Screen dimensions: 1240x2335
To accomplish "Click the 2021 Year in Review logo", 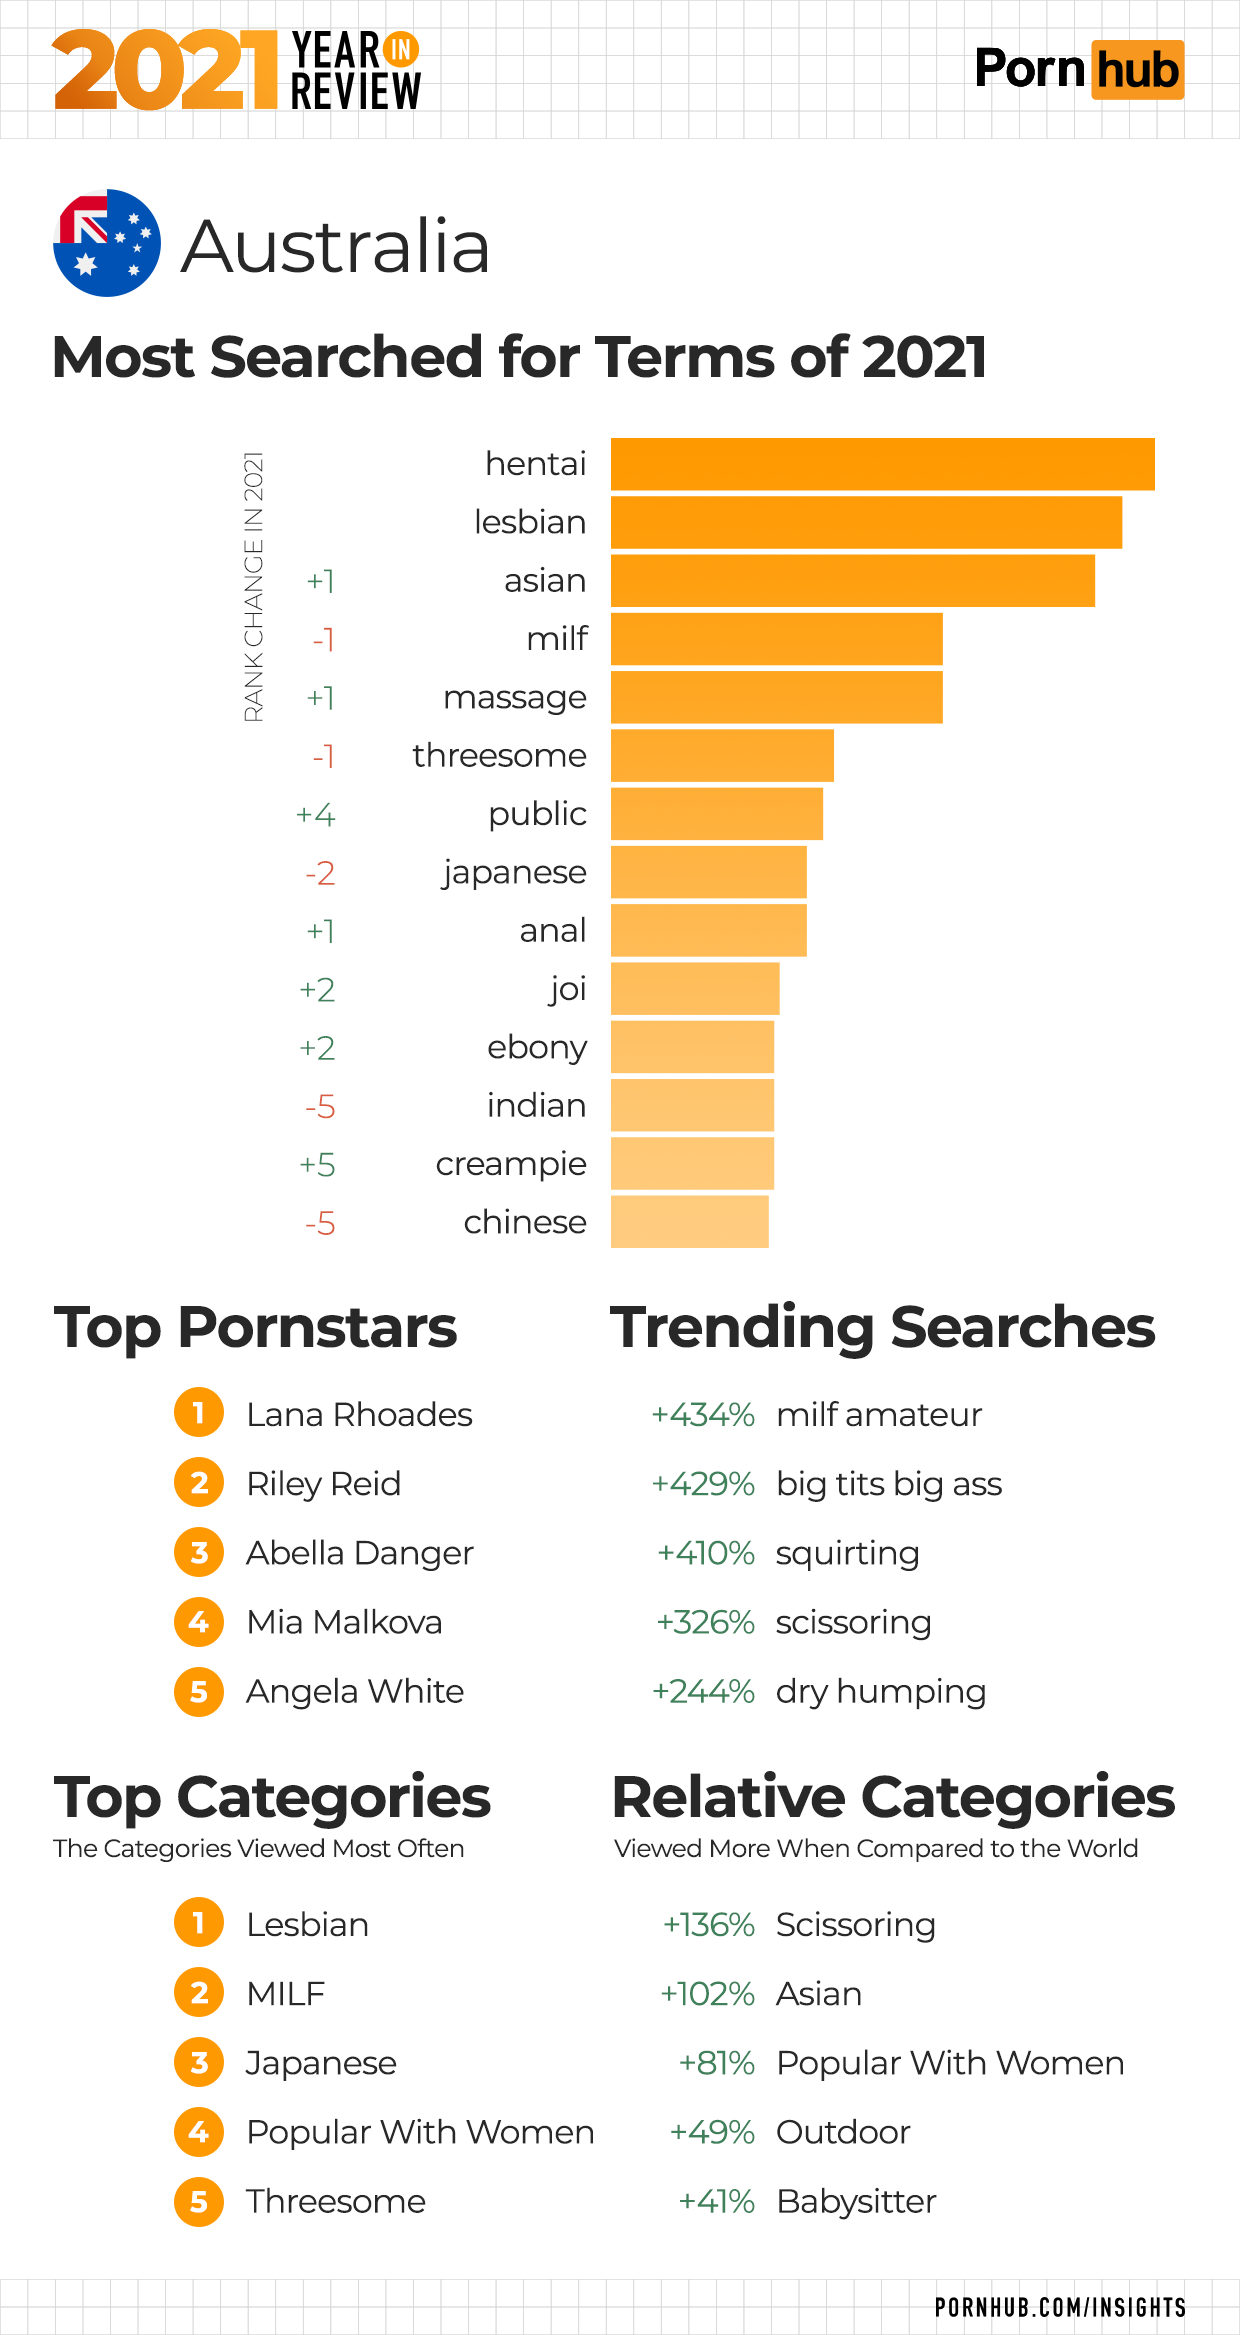I will coord(237,70).
